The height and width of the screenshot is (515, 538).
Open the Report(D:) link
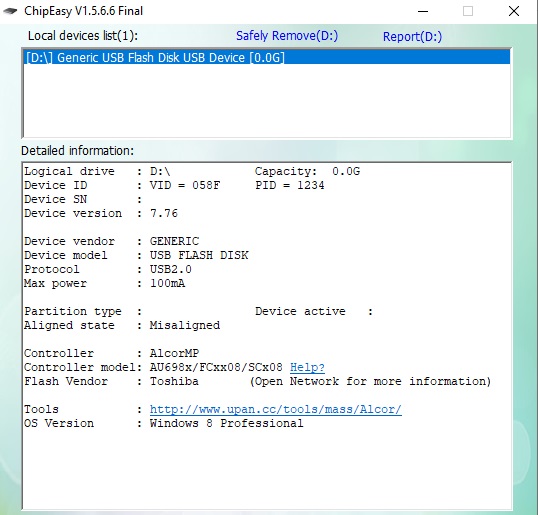point(412,36)
